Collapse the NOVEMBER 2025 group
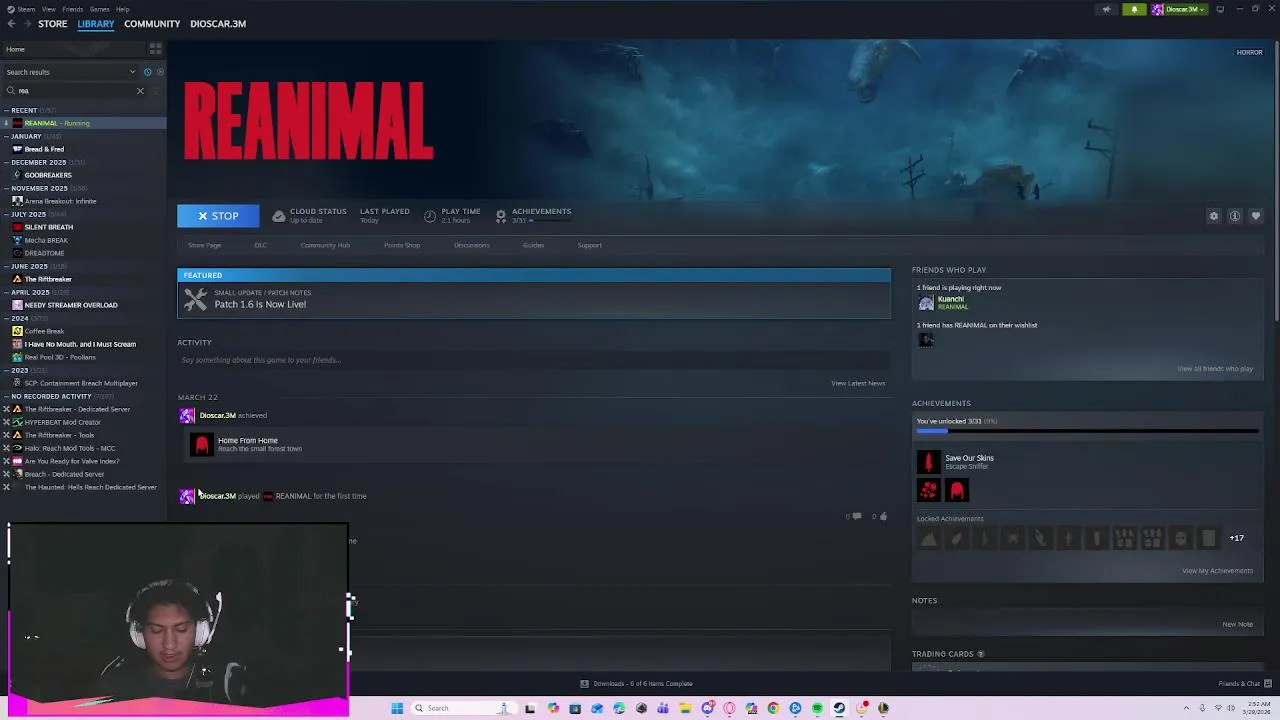The image size is (1280, 720). (6, 188)
